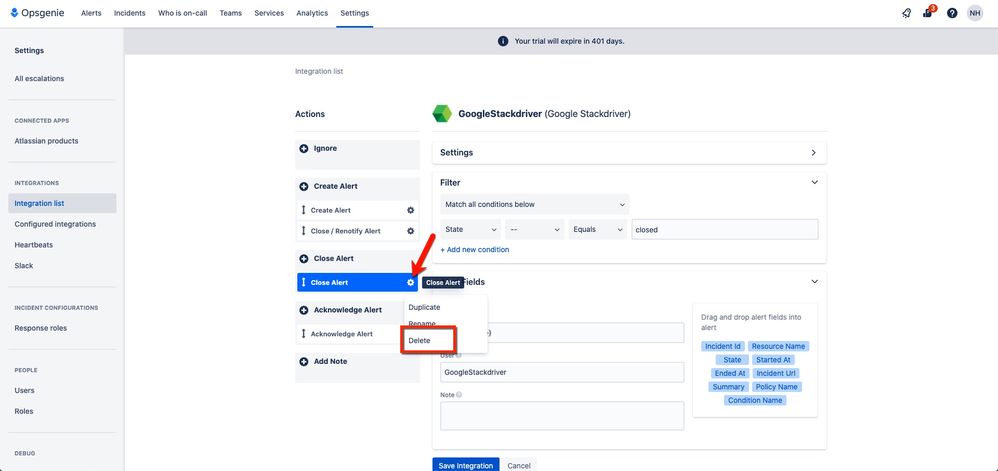The width and height of the screenshot is (998, 471).
Task: Select the Resource Name field tag
Action: click(778, 346)
